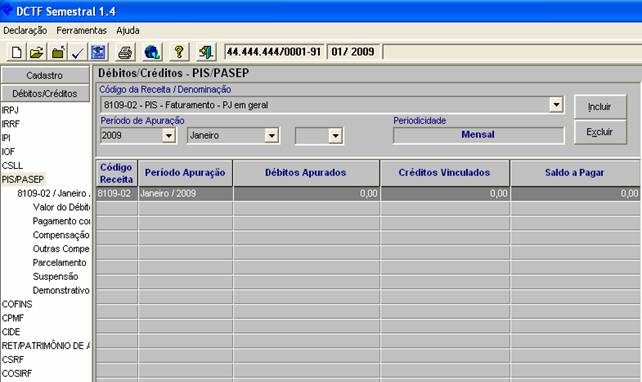
Task: Click the 8109-02 PIS Faturamento combo text
Action: (186, 105)
